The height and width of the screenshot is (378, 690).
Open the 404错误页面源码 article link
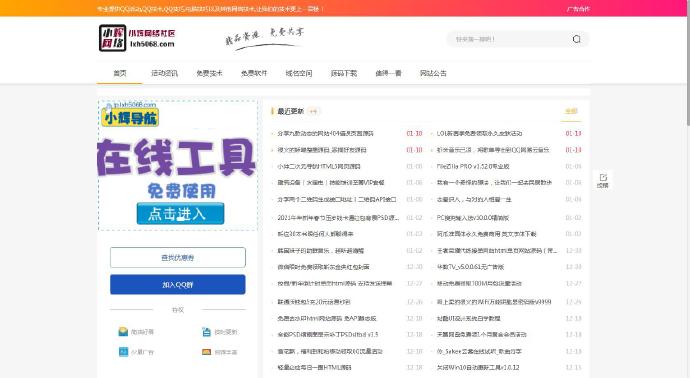(325, 133)
